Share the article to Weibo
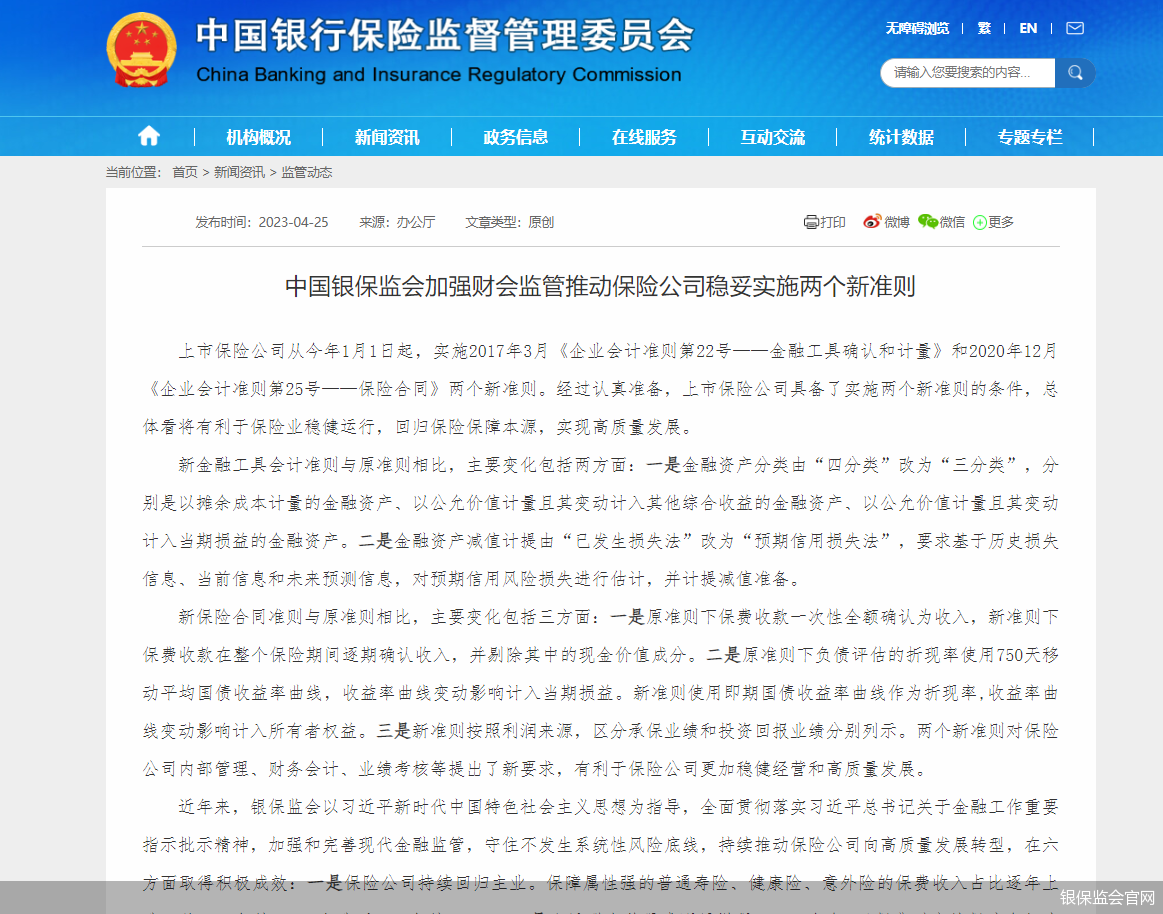The image size is (1163, 914). pos(886,222)
